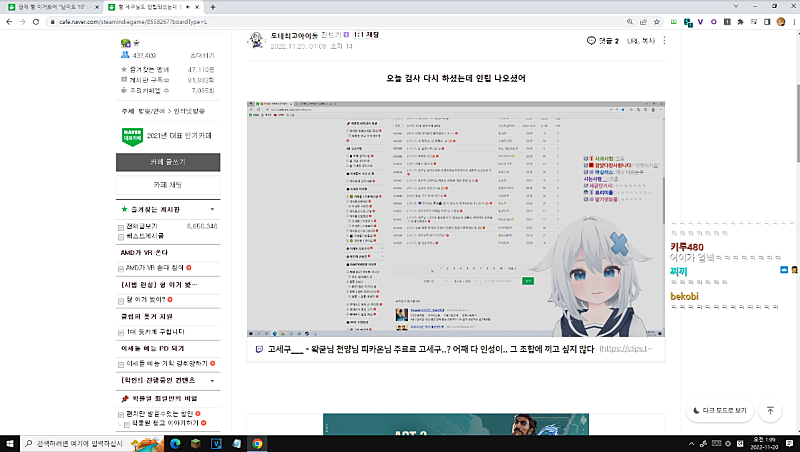Open the taskbar clock and date
The image size is (800, 452).
[x=764, y=443]
